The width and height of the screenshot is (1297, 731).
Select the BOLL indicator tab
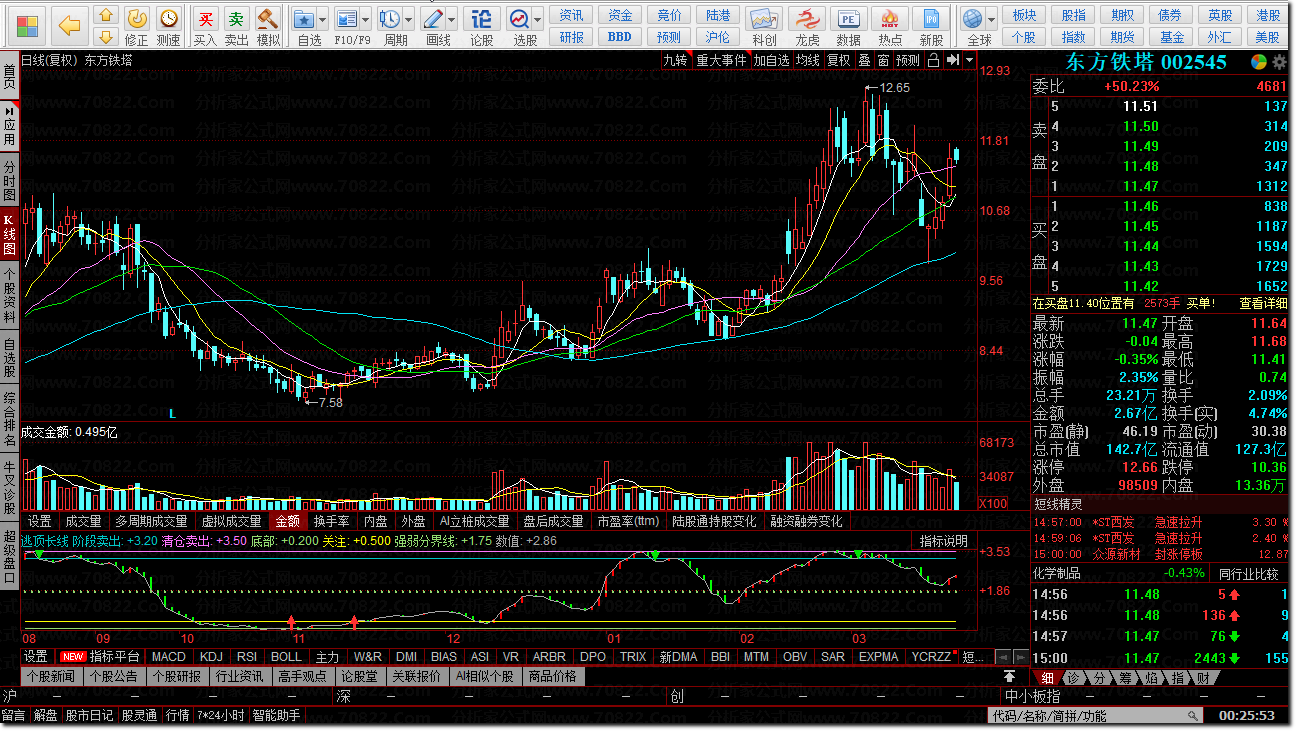pos(286,657)
